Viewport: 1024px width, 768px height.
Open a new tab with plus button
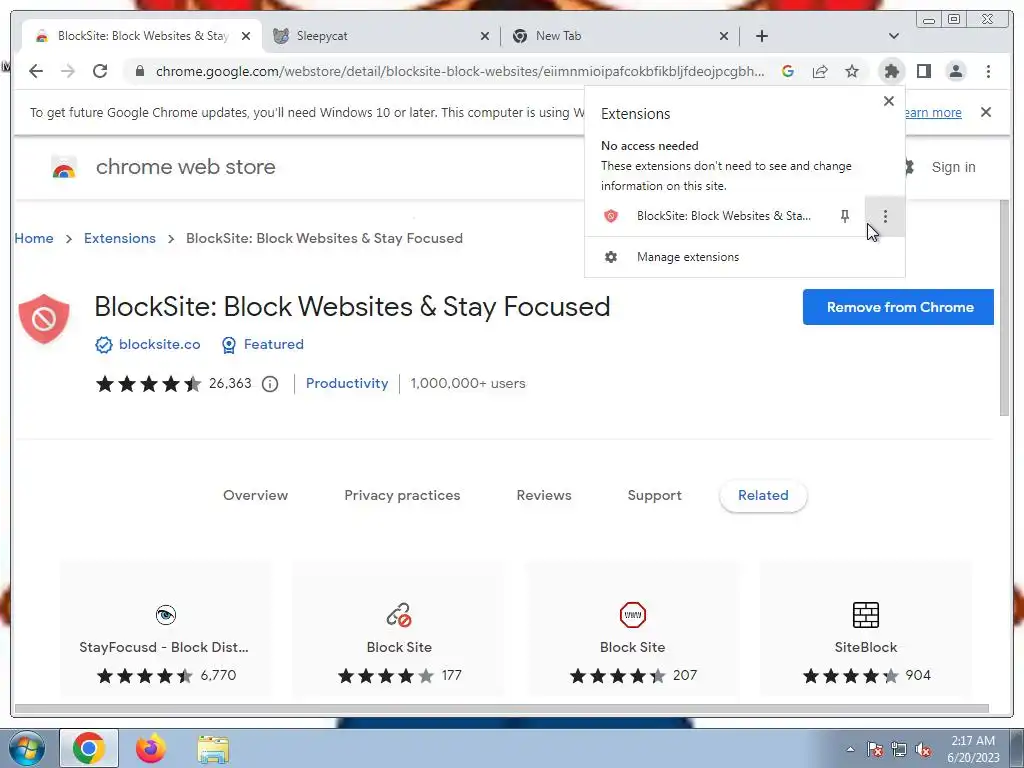(x=761, y=36)
